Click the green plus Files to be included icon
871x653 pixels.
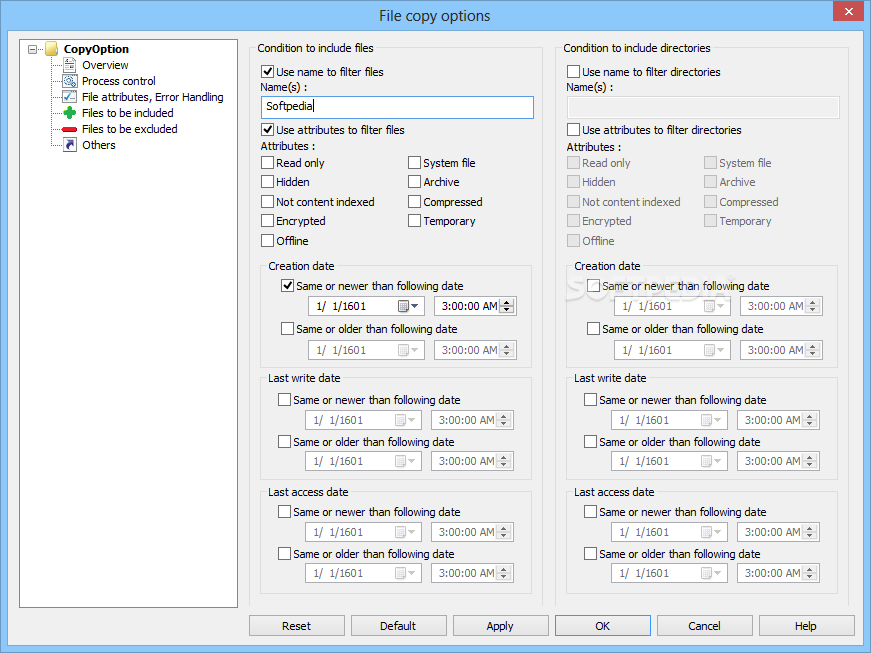(x=69, y=113)
